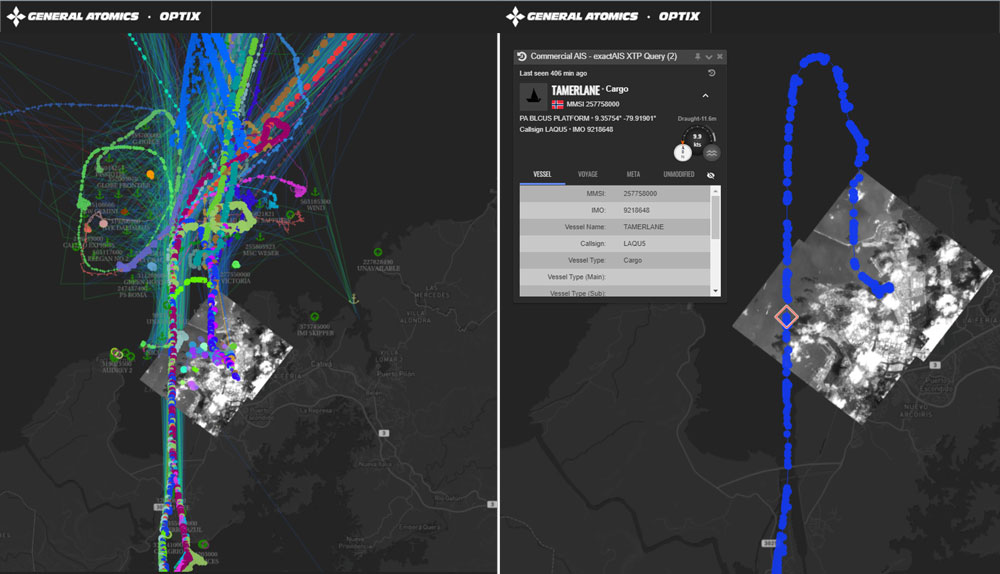Switch to the META tab
This screenshot has height=574, width=1000.
coord(633,174)
